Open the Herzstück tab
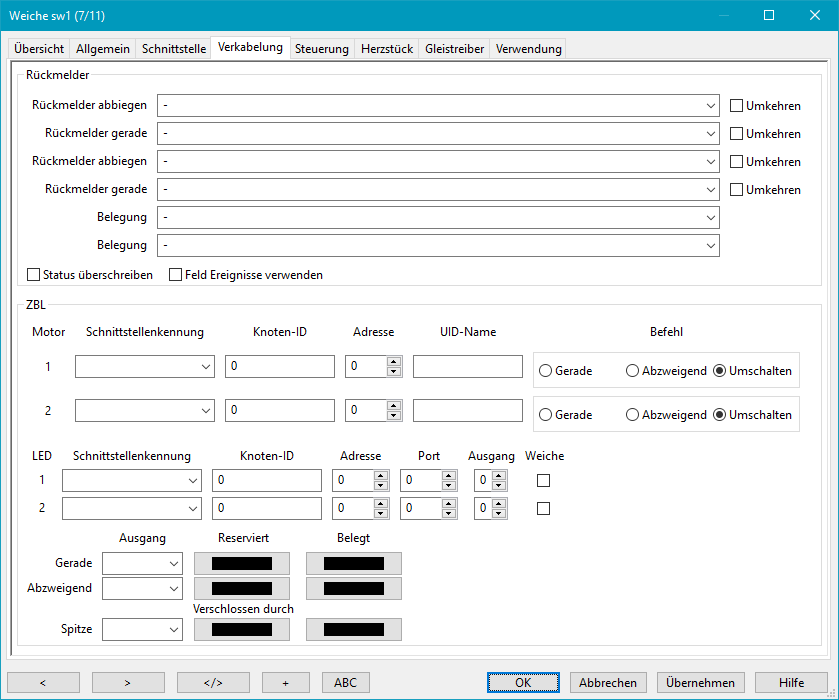The width and height of the screenshot is (839, 700). tap(387, 48)
